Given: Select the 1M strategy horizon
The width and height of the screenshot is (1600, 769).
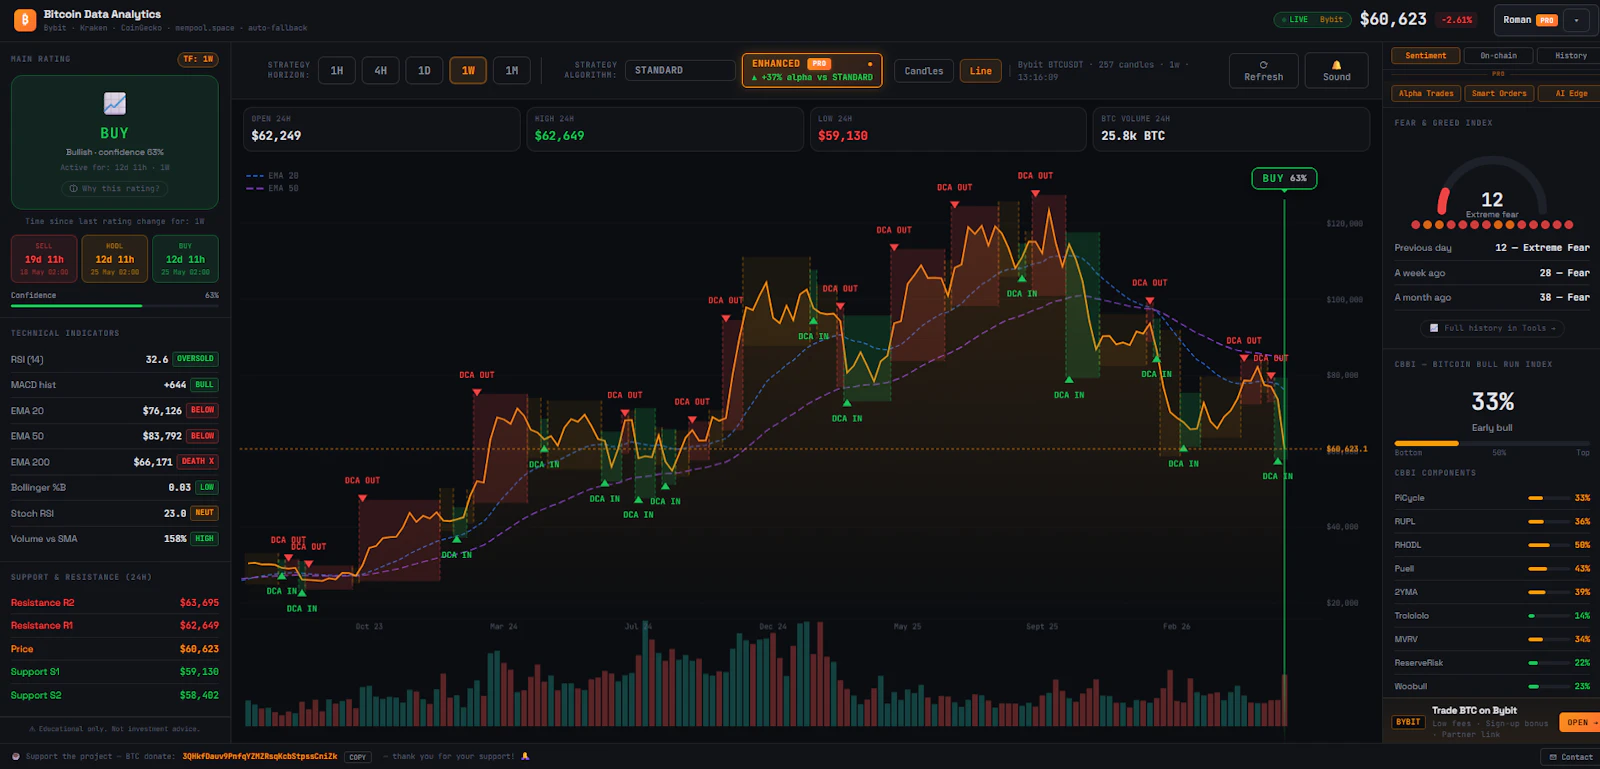Looking at the screenshot, I should coord(512,70).
